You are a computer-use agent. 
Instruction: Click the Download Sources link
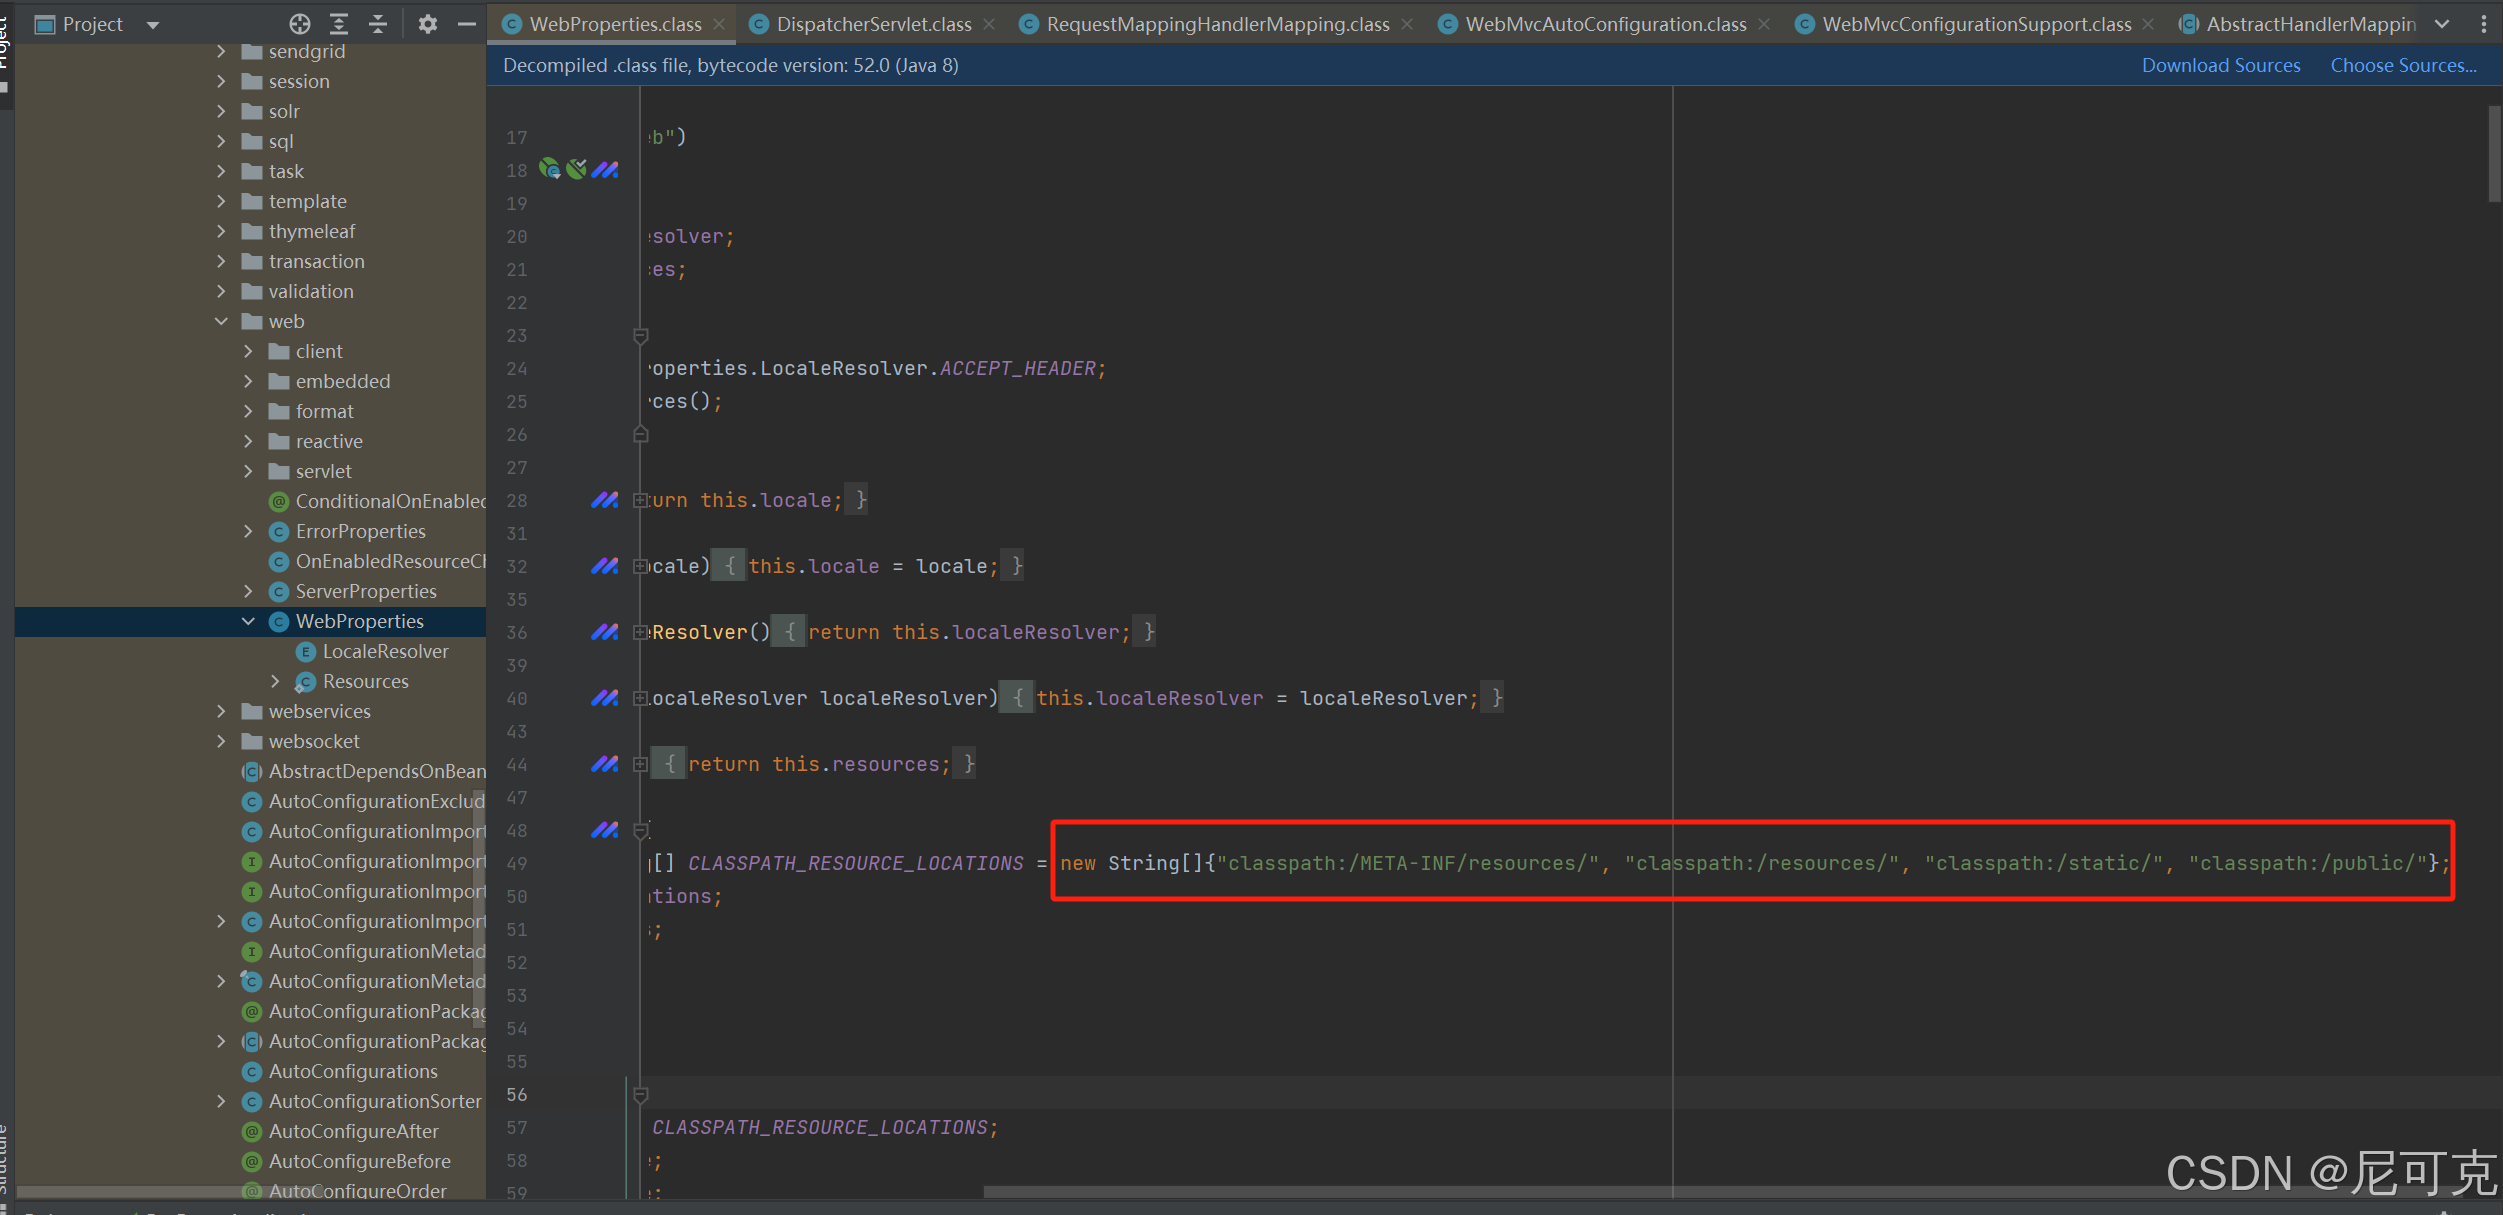[x=2220, y=65]
